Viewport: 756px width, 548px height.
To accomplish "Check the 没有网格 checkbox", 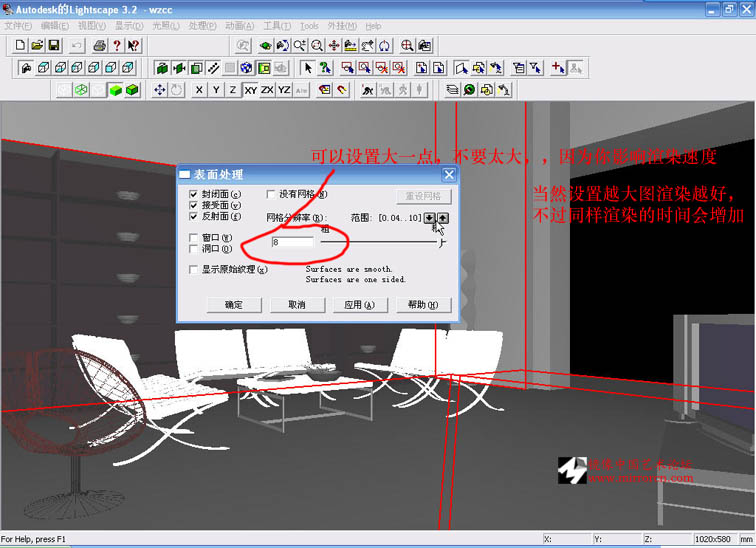I will 270,194.
